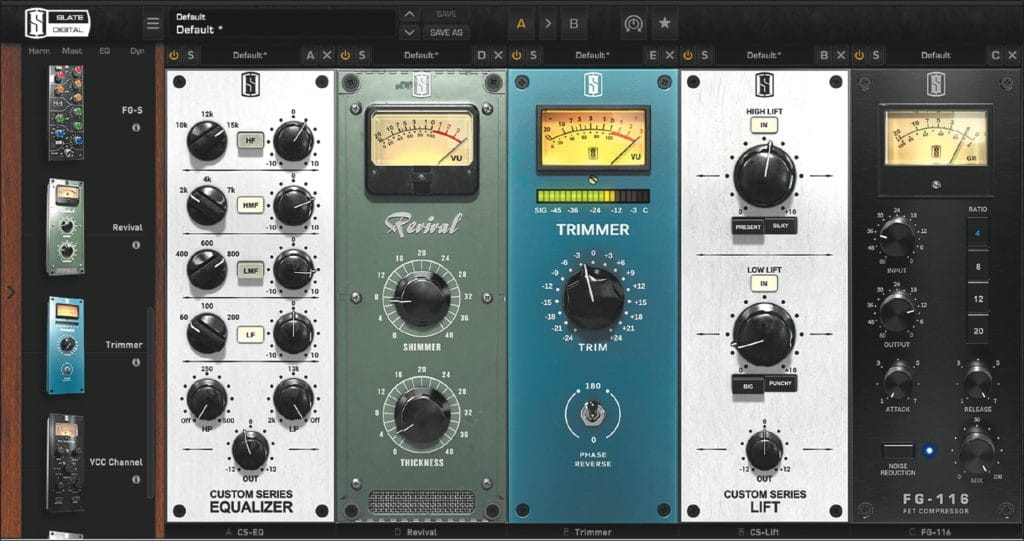Remove the CS-Lift module with X
This screenshot has height=541, width=1024.
tap(841, 56)
